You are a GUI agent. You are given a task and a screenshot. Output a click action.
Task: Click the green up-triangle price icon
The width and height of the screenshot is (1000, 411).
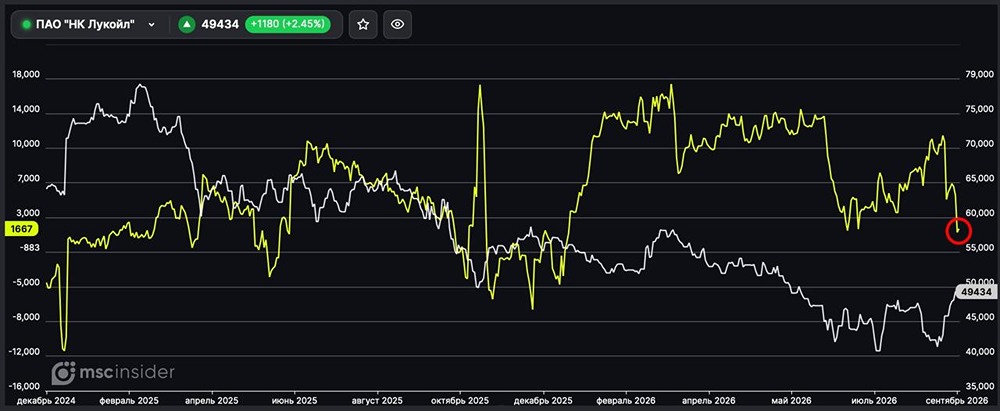pos(187,24)
